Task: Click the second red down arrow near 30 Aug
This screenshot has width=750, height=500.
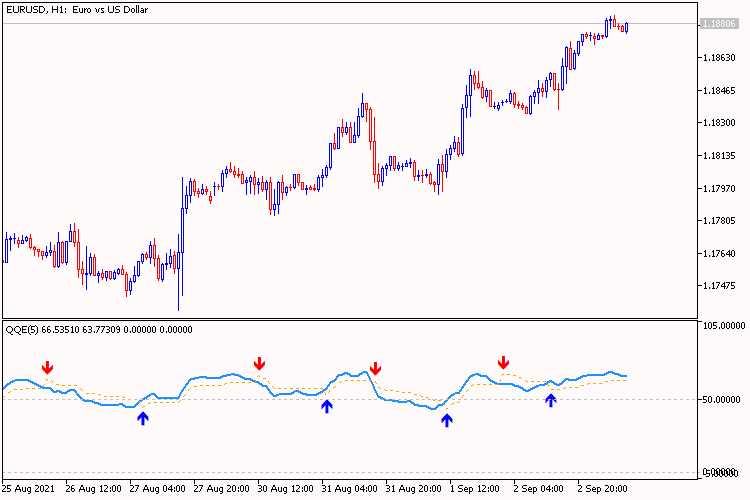Action: (x=260, y=363)
